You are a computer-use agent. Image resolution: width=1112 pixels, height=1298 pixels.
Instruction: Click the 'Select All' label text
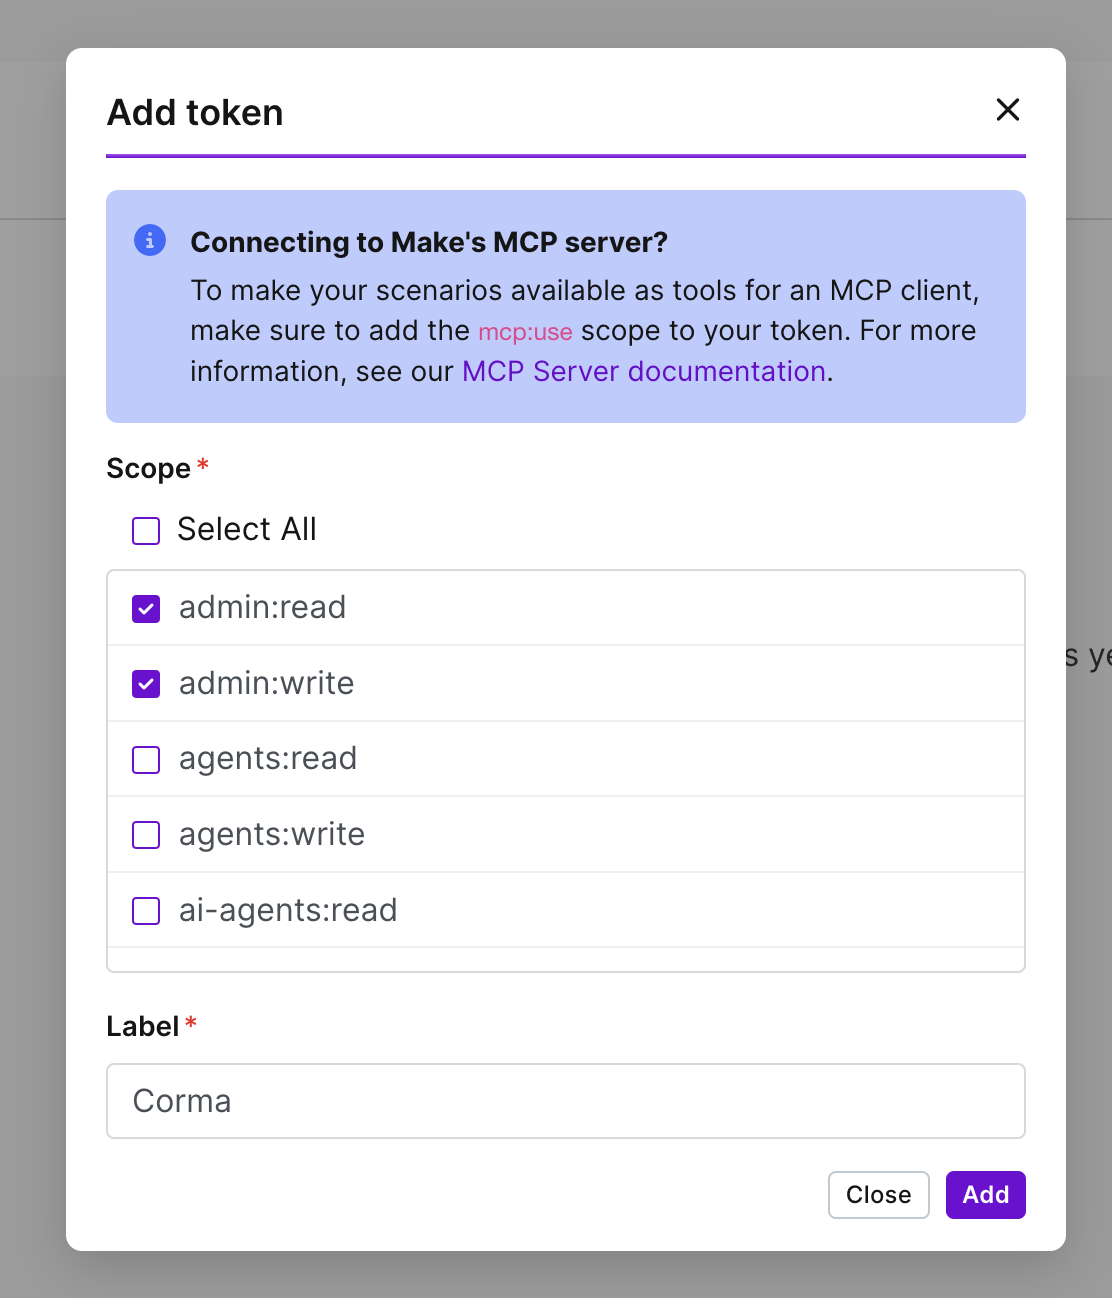(x=246, y=529)
